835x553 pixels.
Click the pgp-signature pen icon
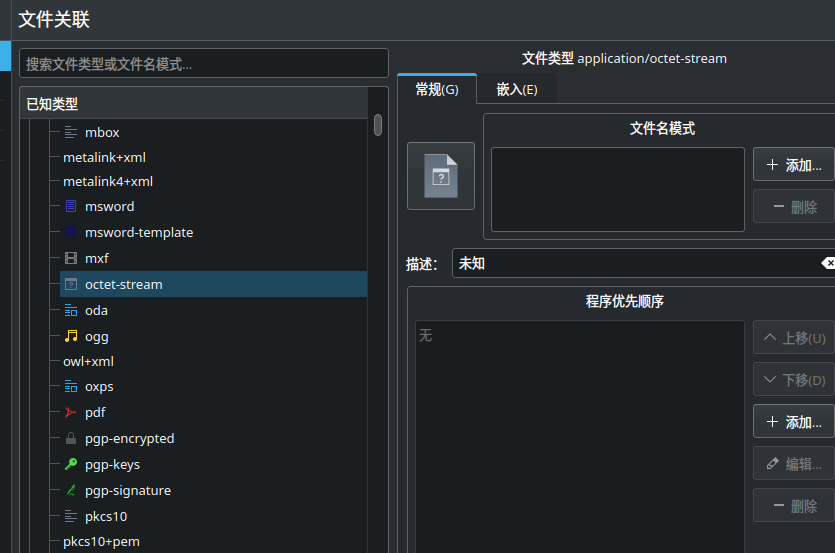click(71, 490)
